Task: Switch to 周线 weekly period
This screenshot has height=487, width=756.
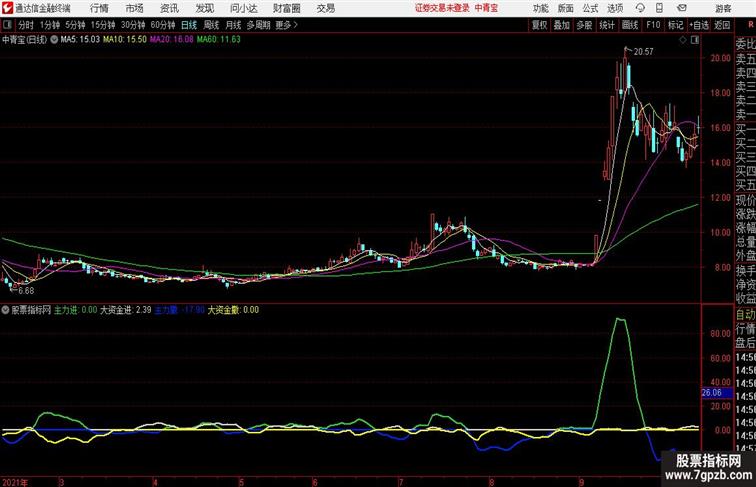Action: [211, 25]
